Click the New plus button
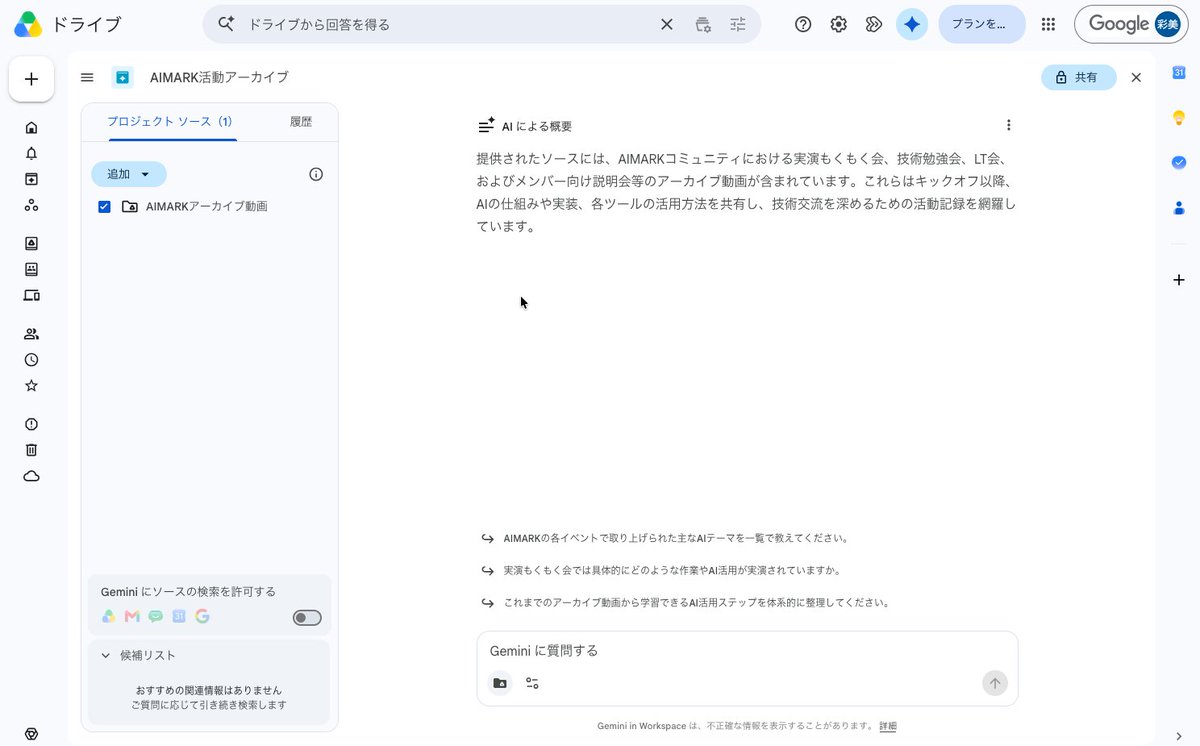 31,79
